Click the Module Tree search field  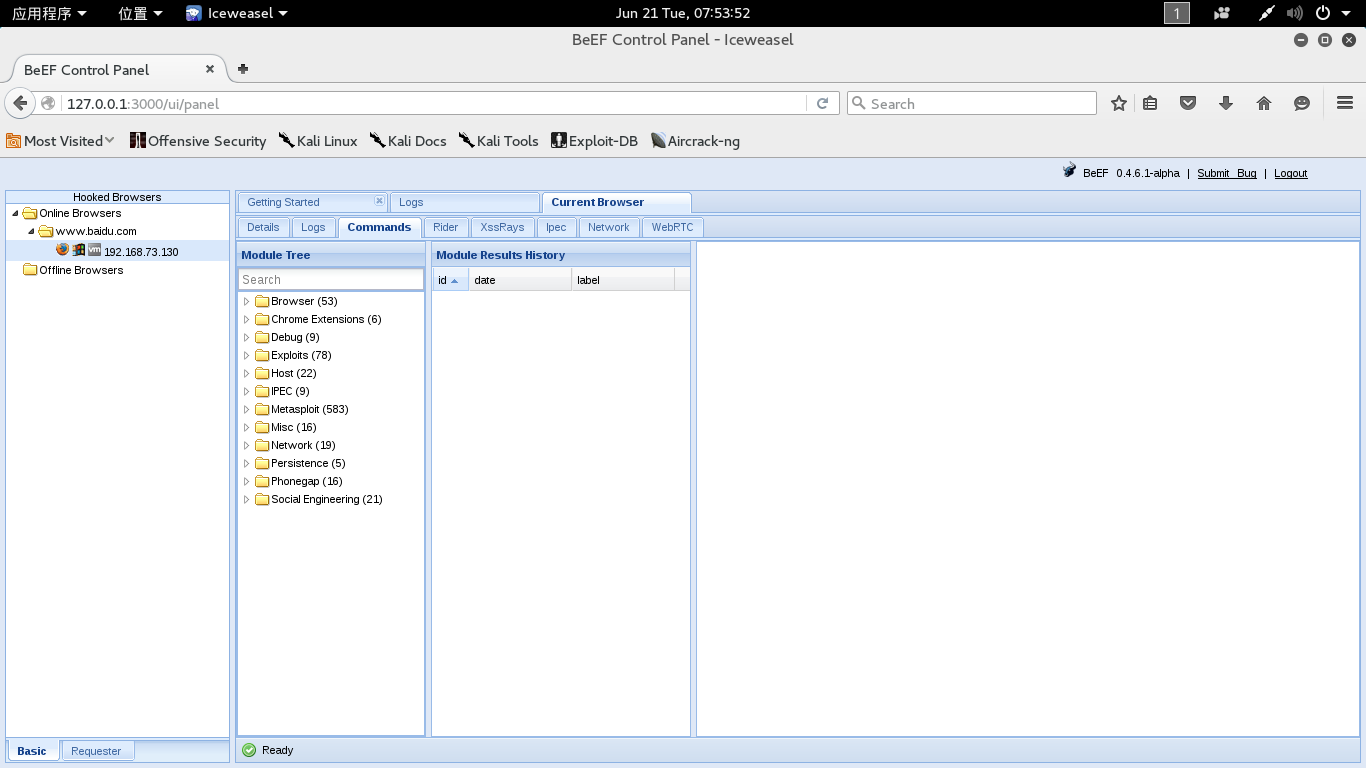click(331, 280)
